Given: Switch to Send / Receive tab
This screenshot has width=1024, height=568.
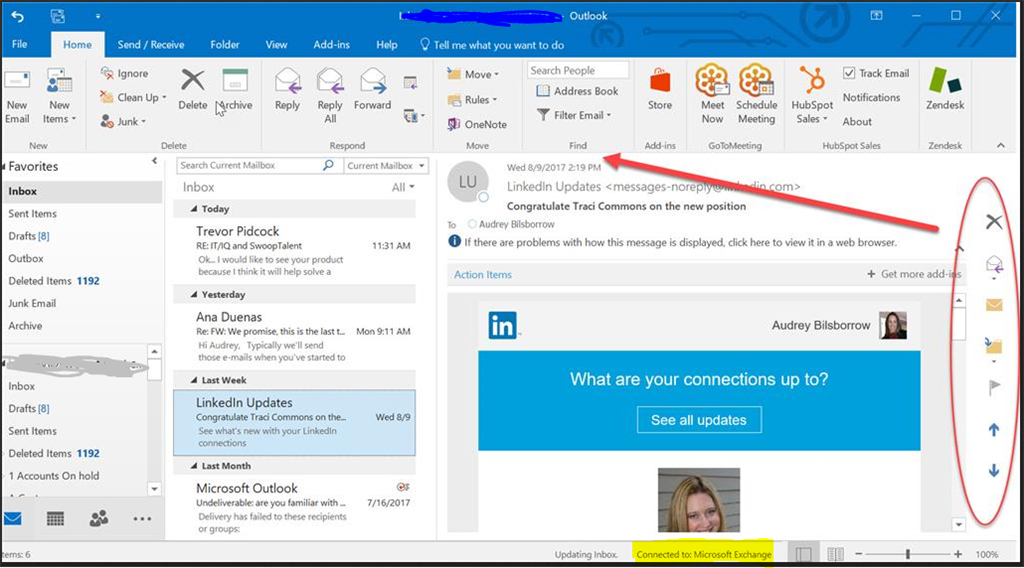Looking at the screenshot, I should pos(151,44).
